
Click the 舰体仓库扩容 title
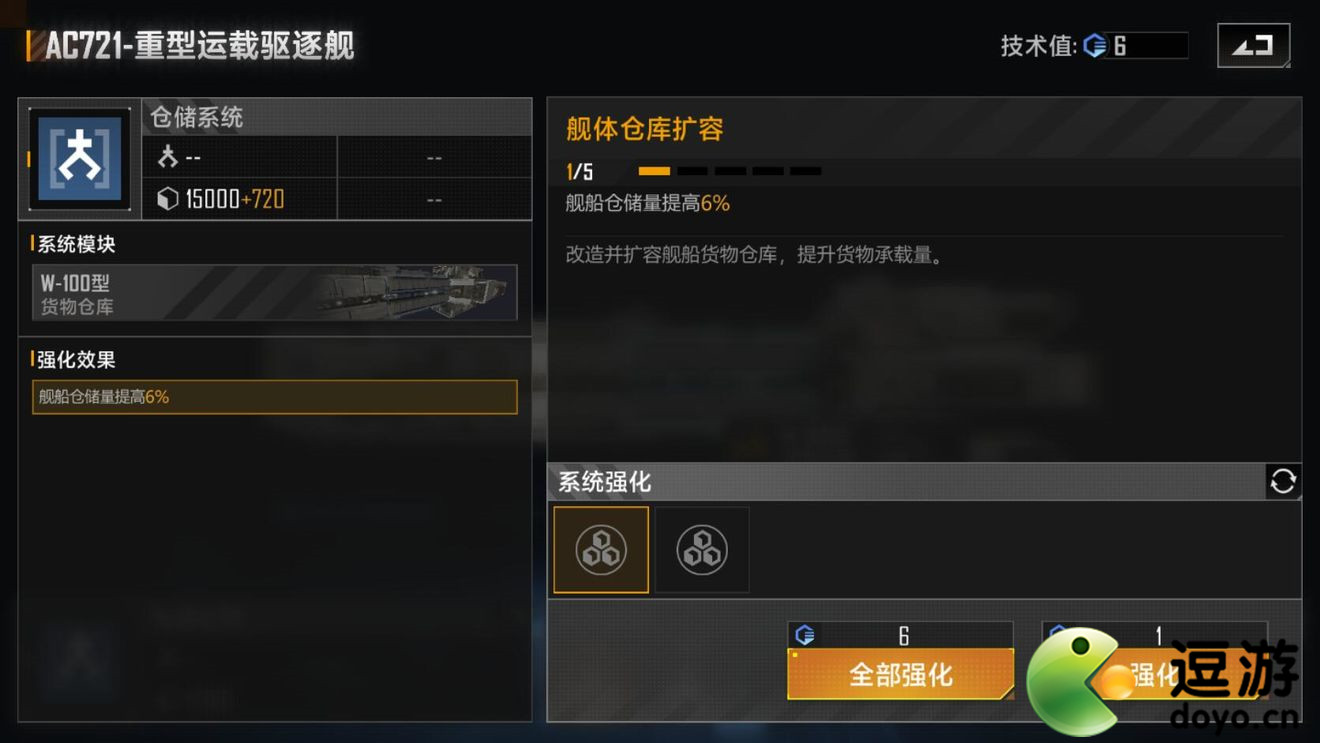pos(645,129)
